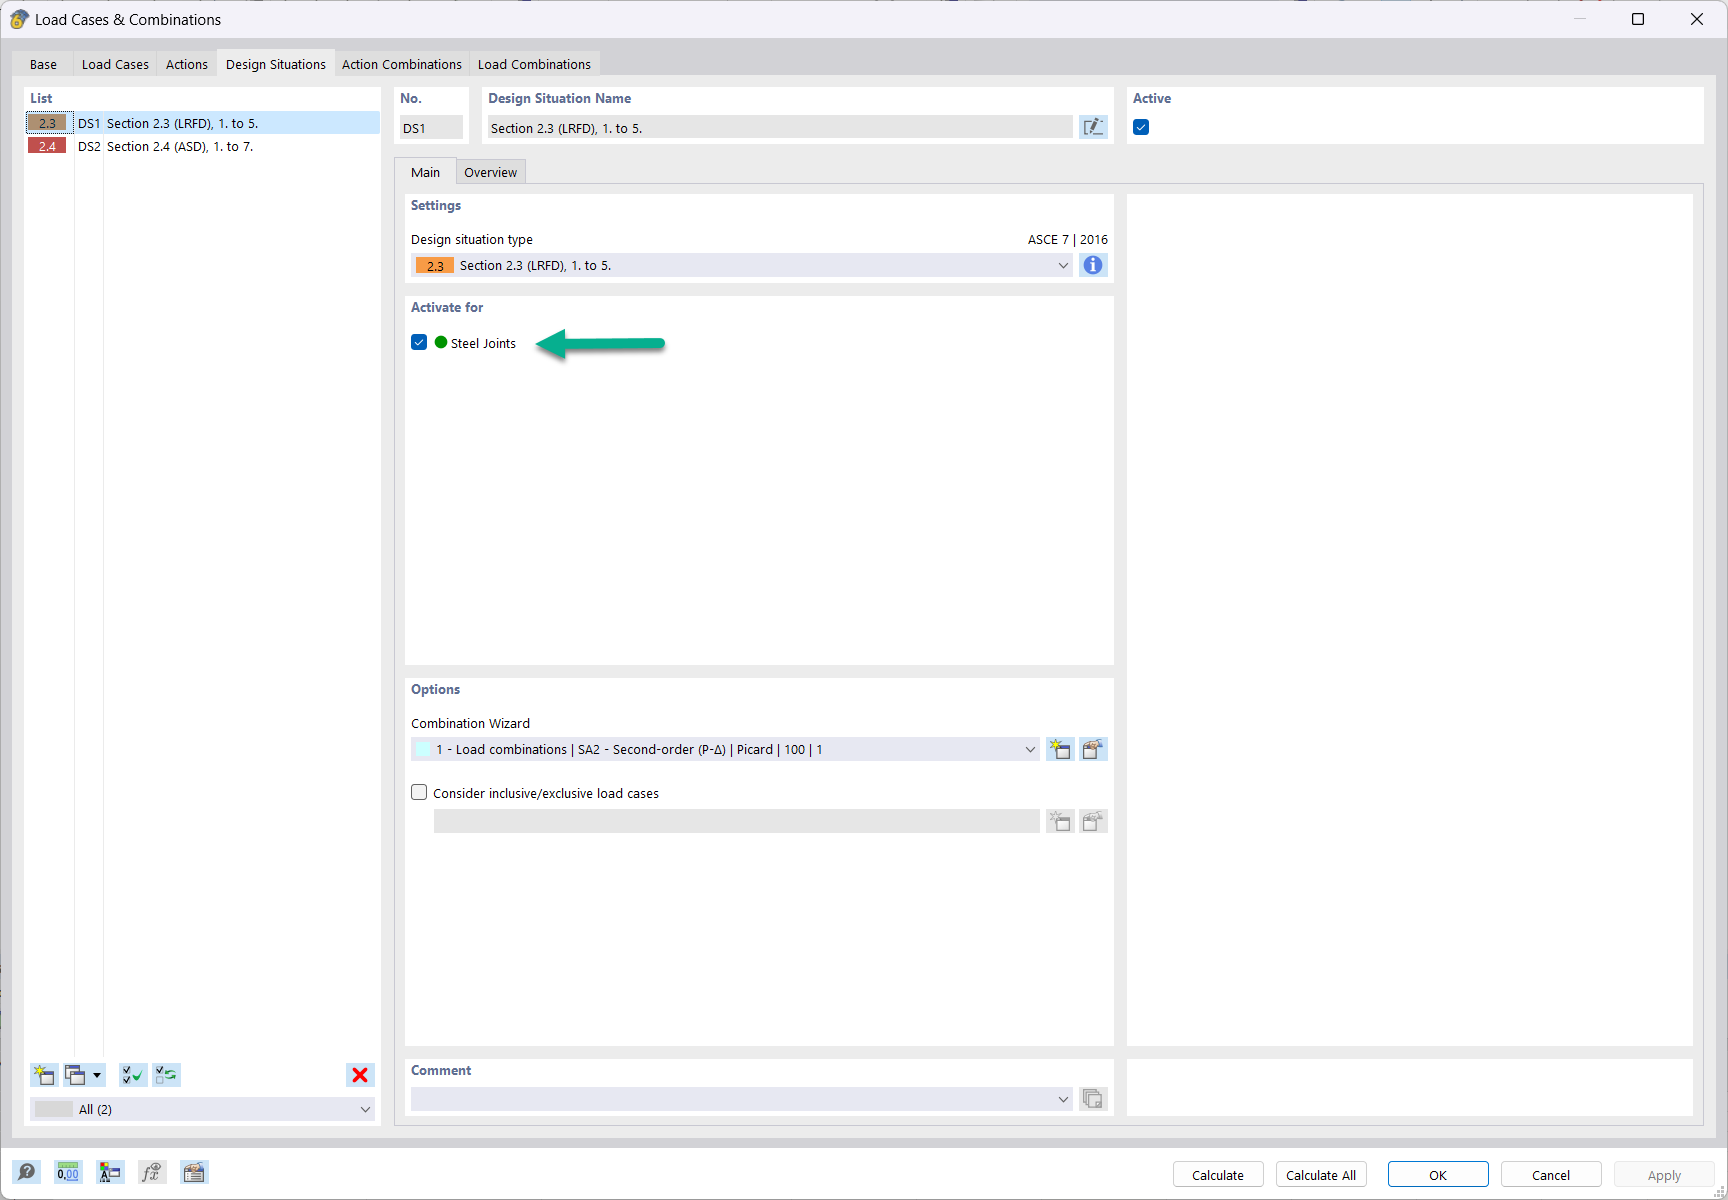The image size is (1728, 1200).
Task: Expand design situation type dropdown
Action: [1063, 265]
